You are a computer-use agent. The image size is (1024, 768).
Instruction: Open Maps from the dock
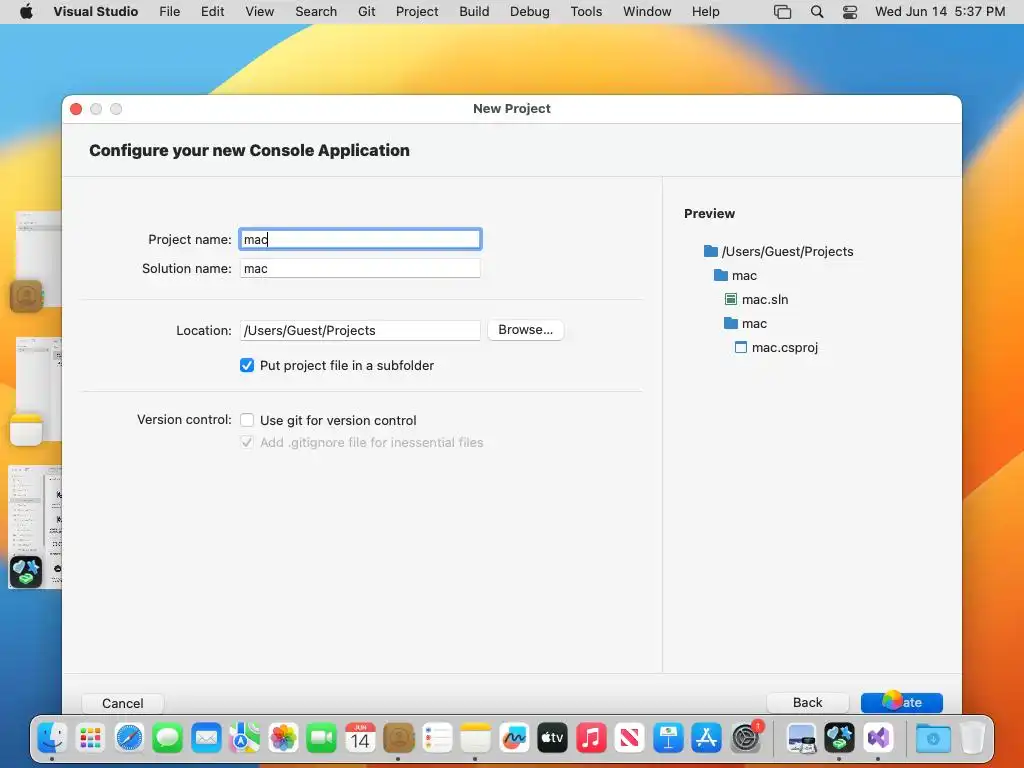(245, 739)
